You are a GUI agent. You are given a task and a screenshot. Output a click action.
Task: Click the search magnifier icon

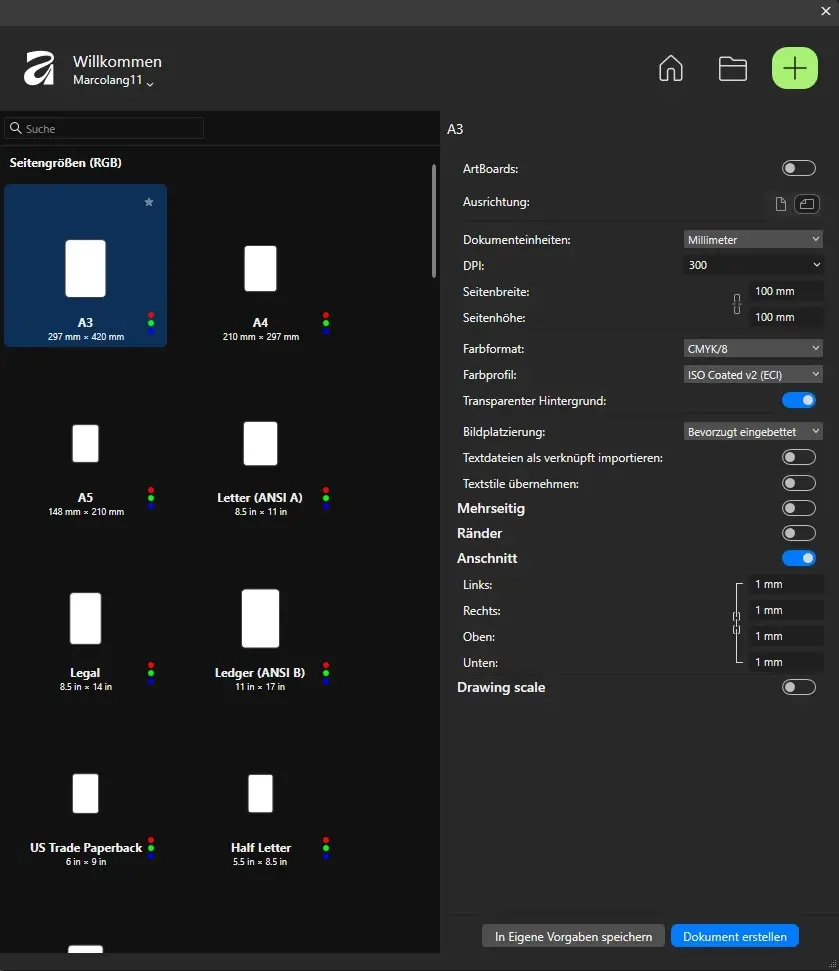pyautogui.click(x=15, y=128)
